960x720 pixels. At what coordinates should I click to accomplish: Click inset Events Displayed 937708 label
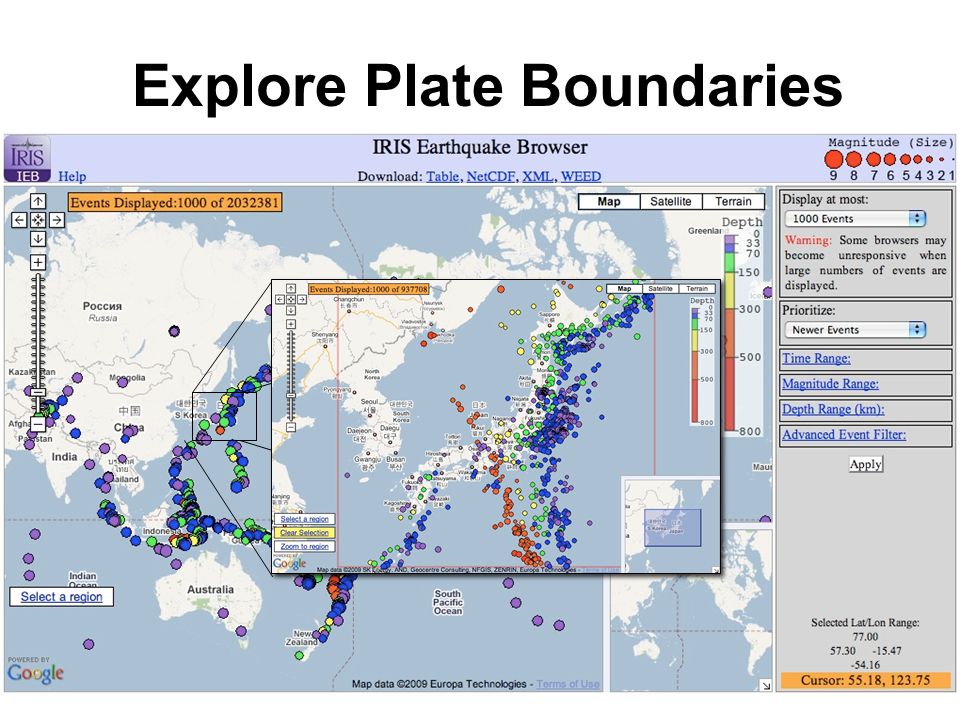[x=369, y=289]
